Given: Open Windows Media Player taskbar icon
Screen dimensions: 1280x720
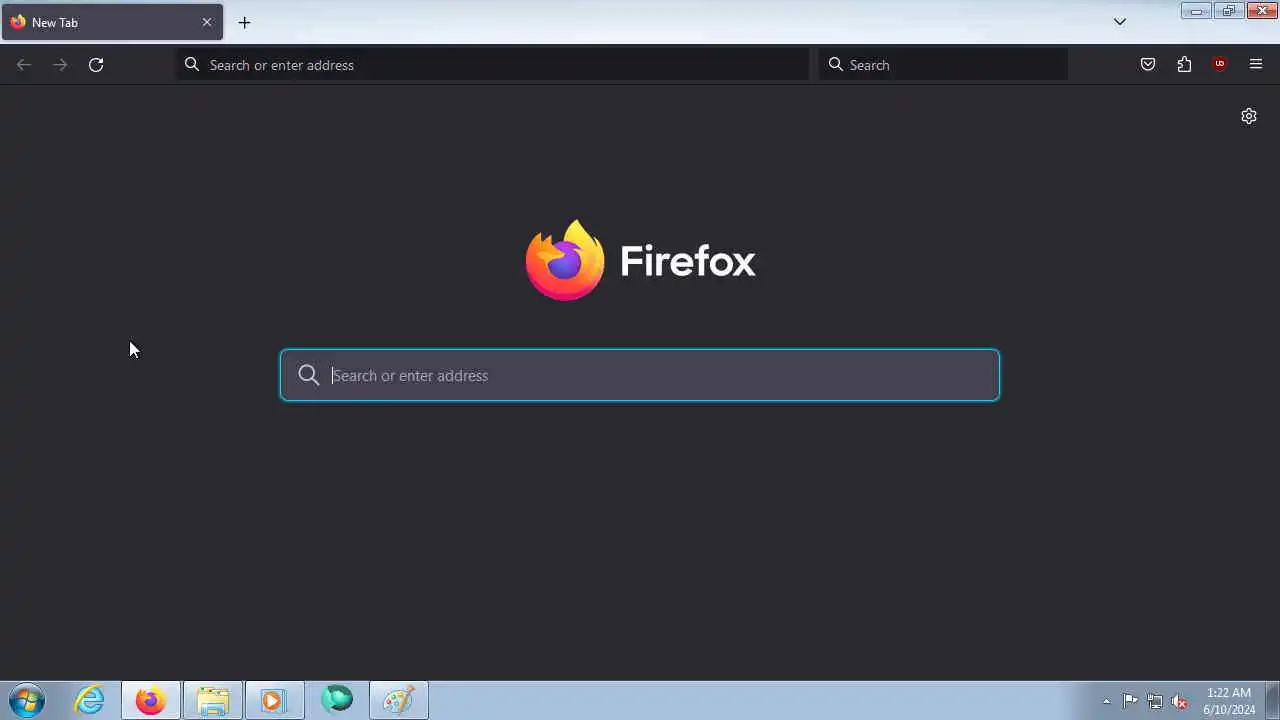Looking at the screenshot, I should [x=274, y=700].
